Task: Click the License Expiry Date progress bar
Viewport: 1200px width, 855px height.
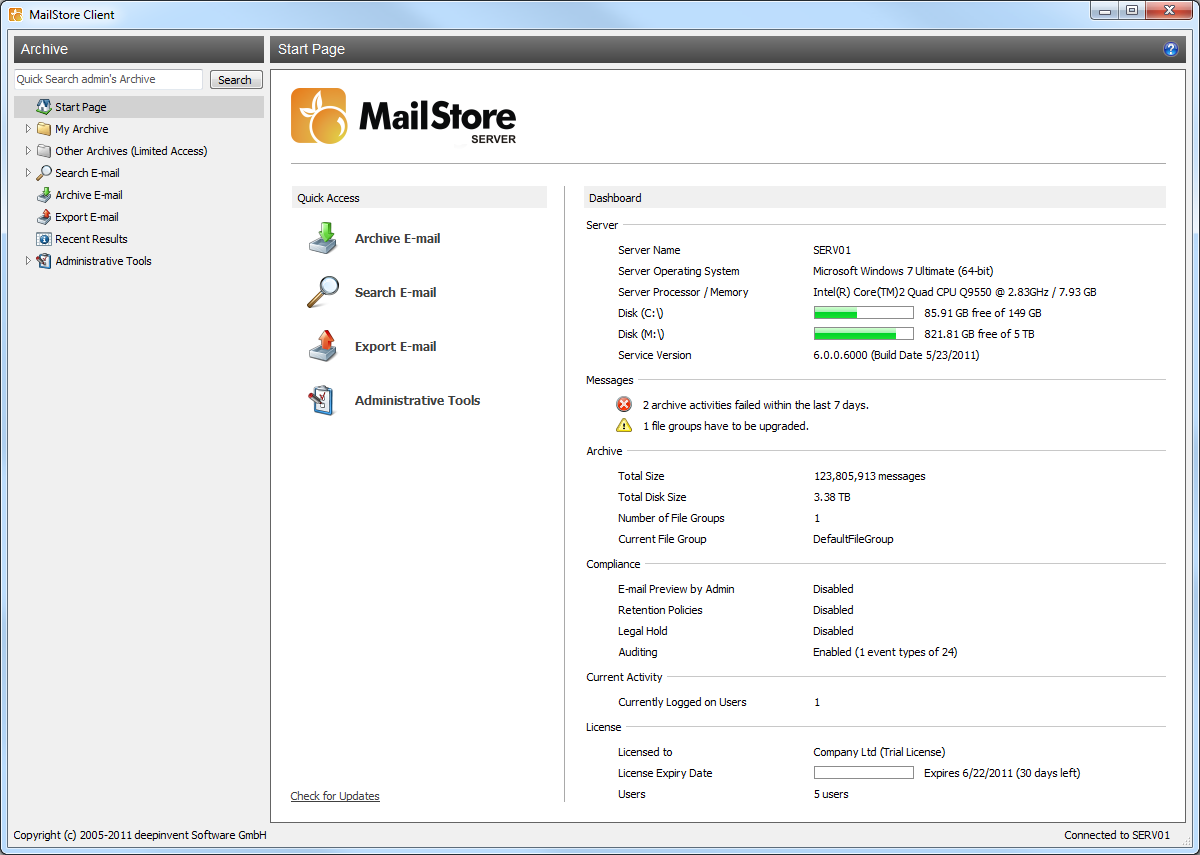Action: tap(863, 773)
